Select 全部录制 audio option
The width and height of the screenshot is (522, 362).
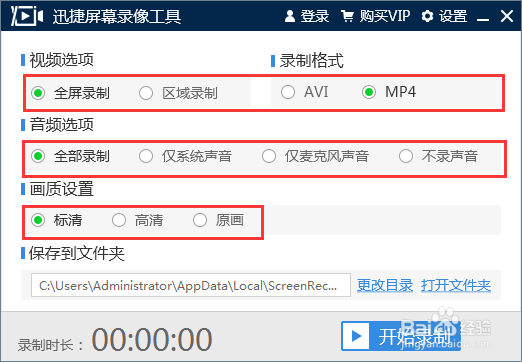[70, 156]
